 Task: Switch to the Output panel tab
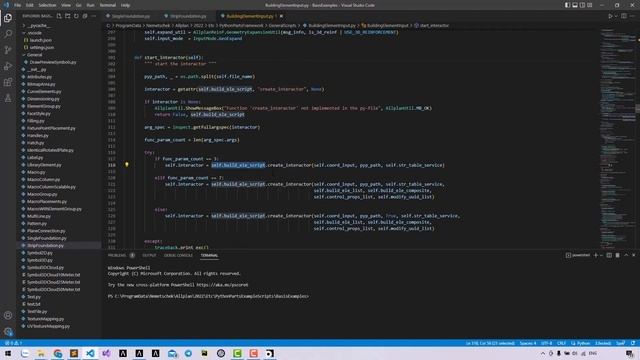pyautogui.click(x=149, y=255)
